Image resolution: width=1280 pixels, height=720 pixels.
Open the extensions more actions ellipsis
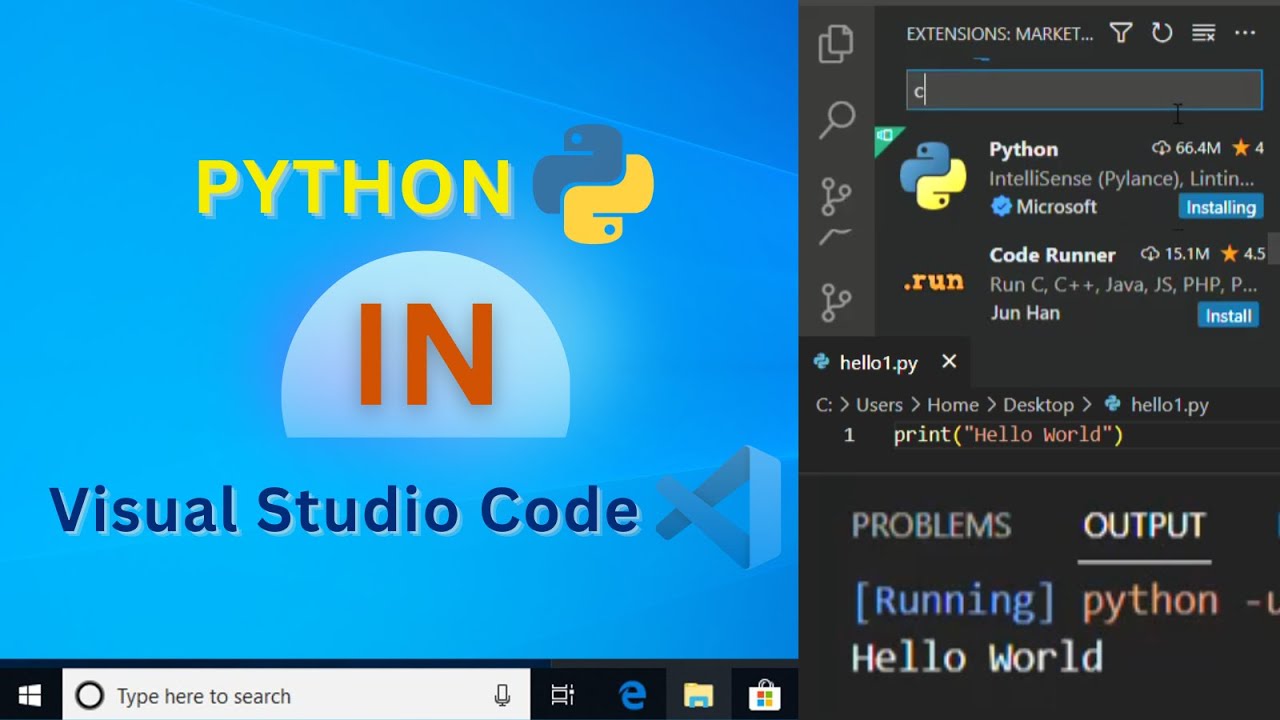(x=1245, y=34)
